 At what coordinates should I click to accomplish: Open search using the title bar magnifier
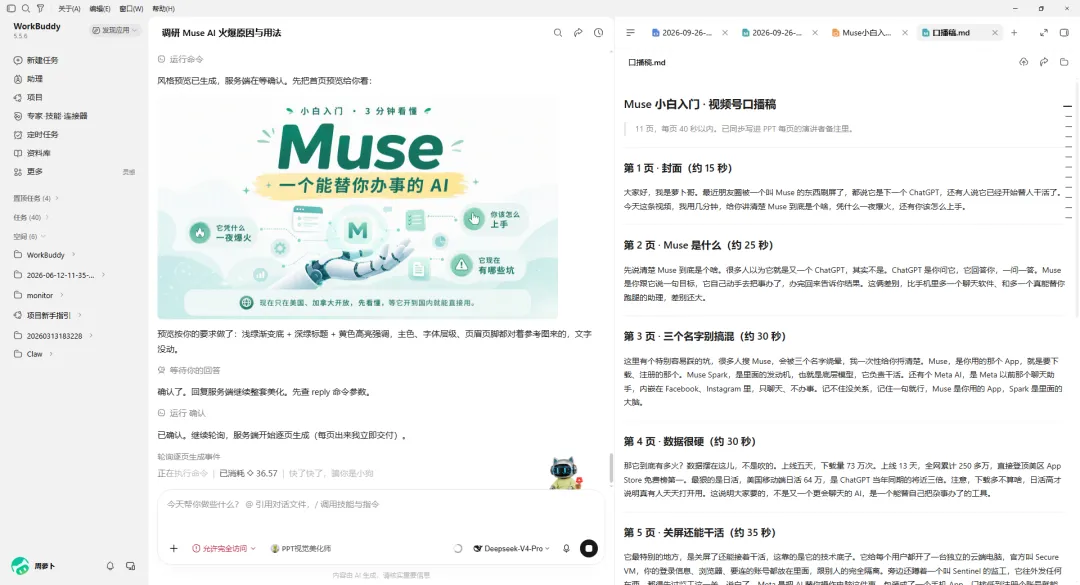click(x=25, y=8)
